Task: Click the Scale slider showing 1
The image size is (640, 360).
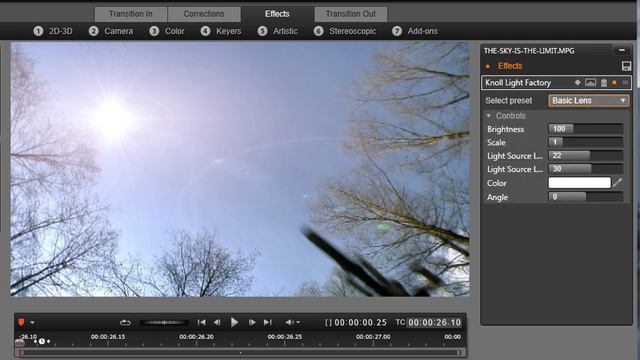Action: pos(585,142)
